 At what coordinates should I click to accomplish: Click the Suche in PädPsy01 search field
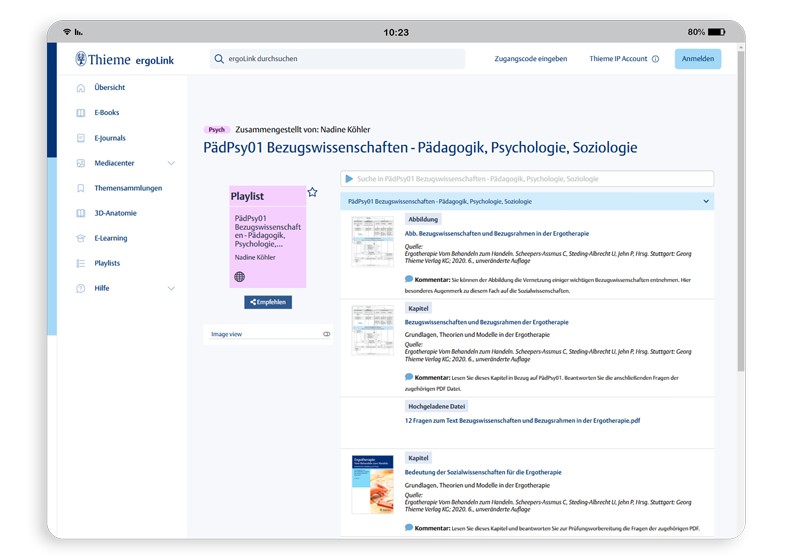(527, 179)
